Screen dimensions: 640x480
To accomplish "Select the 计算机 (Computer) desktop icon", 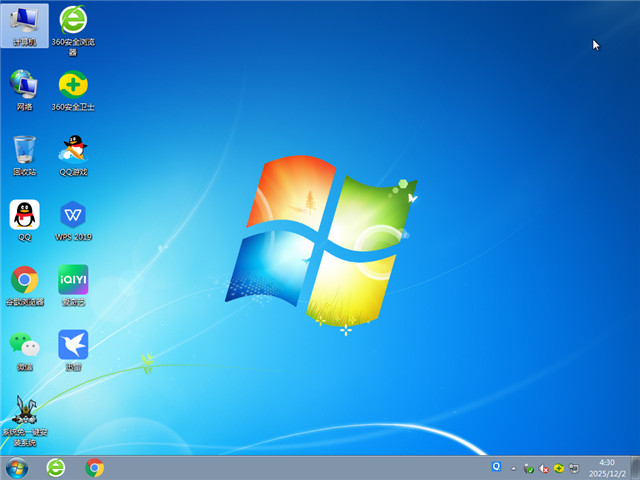I will [24, 22].
